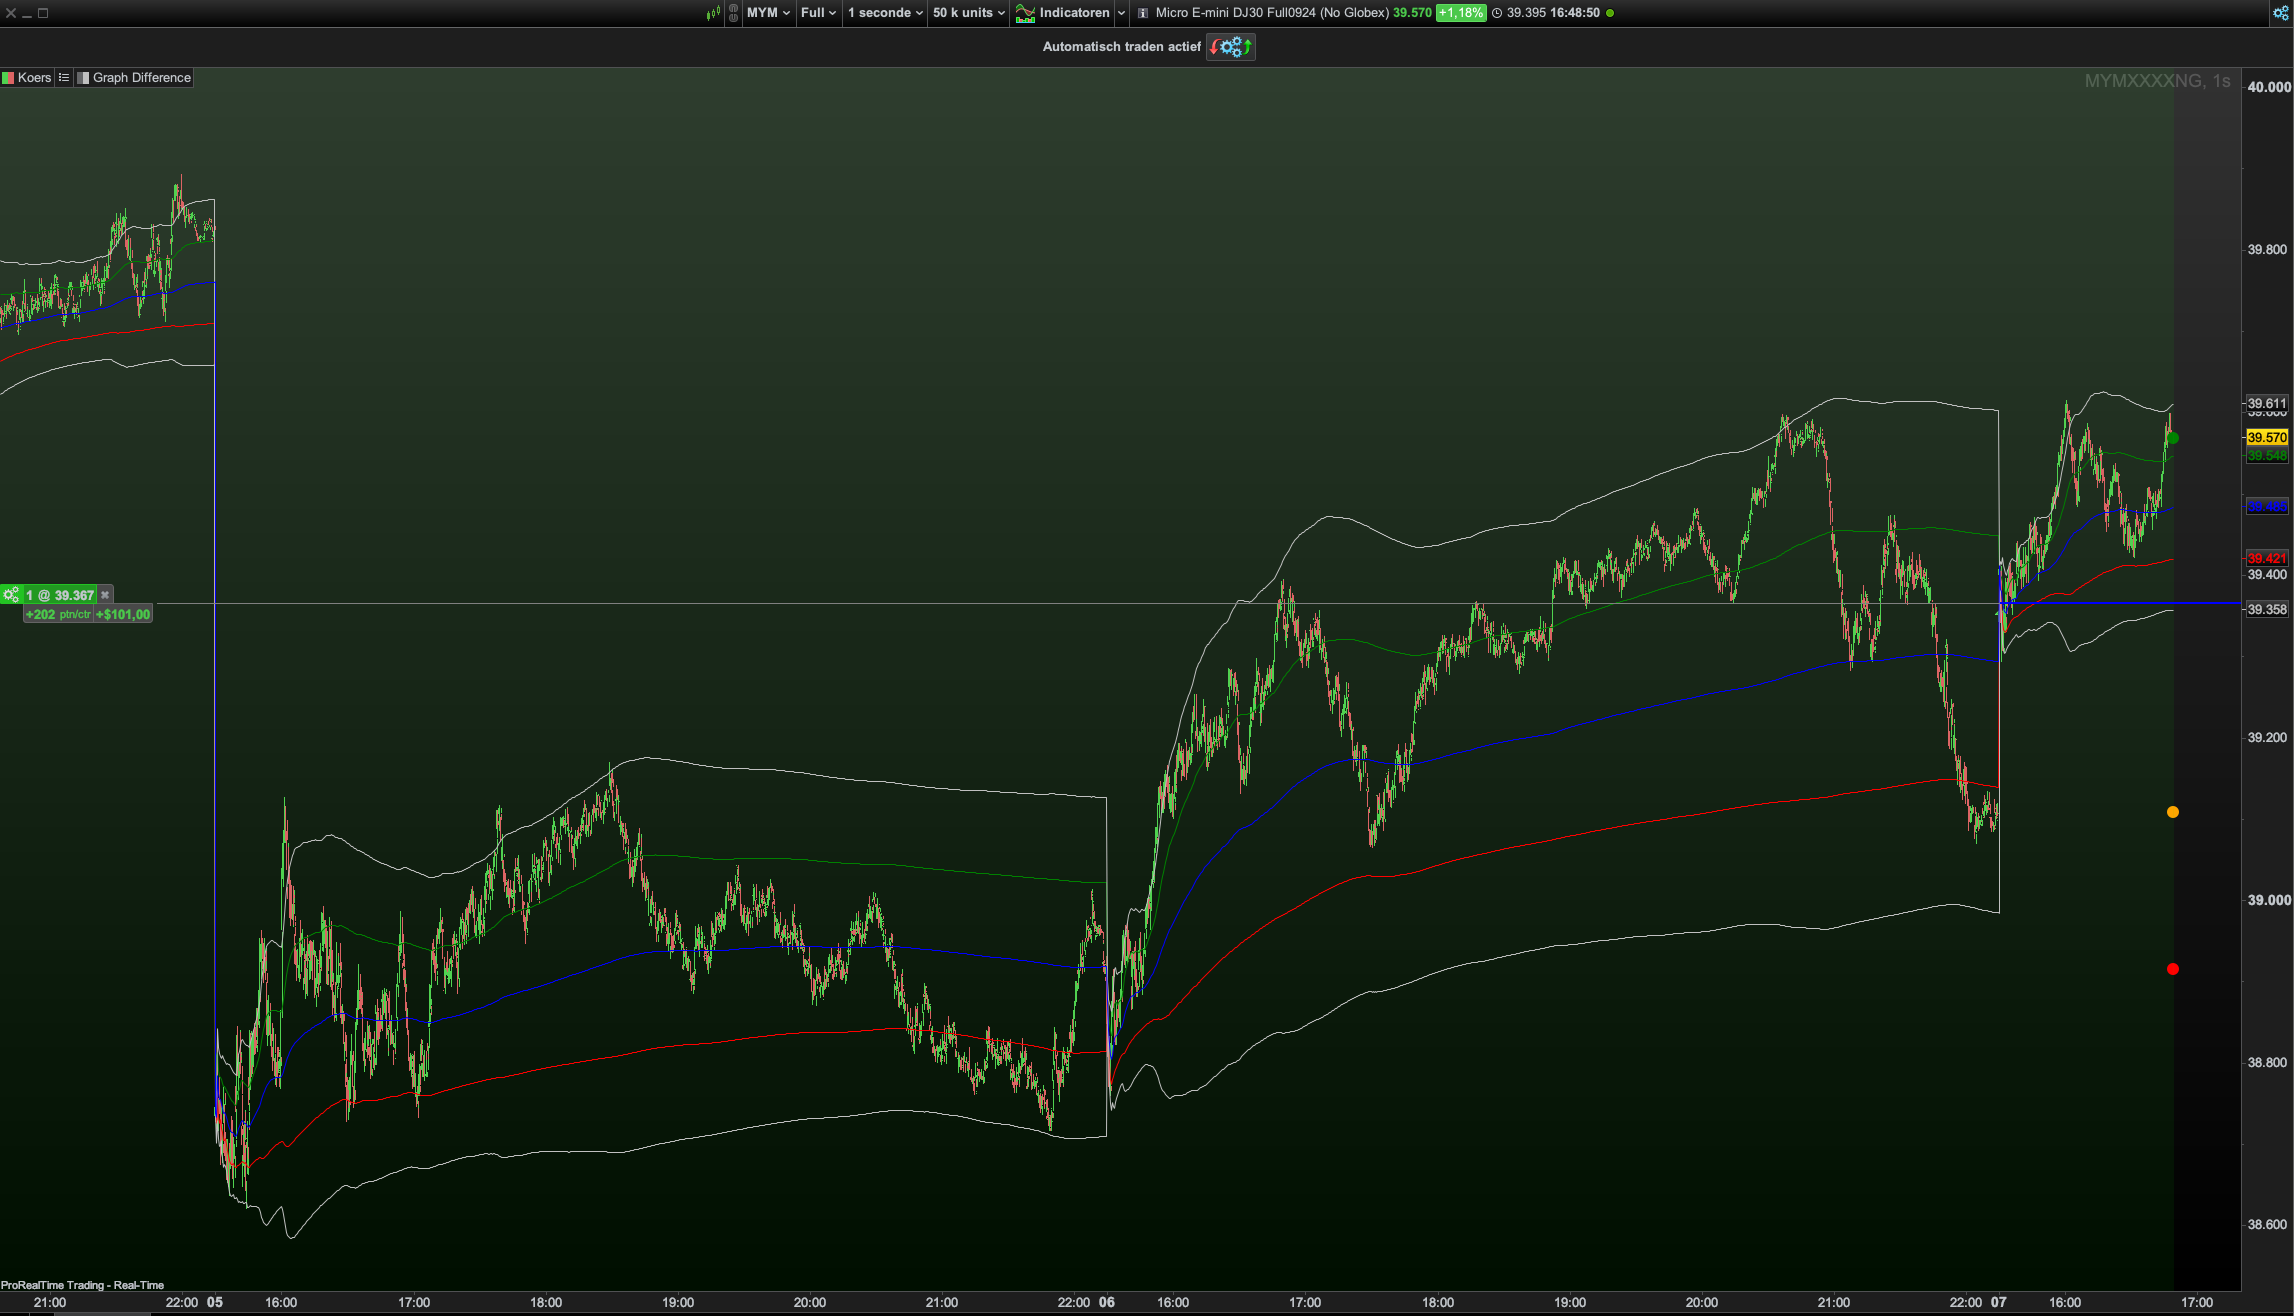Open the Full session dropdown

click(818, 13)
